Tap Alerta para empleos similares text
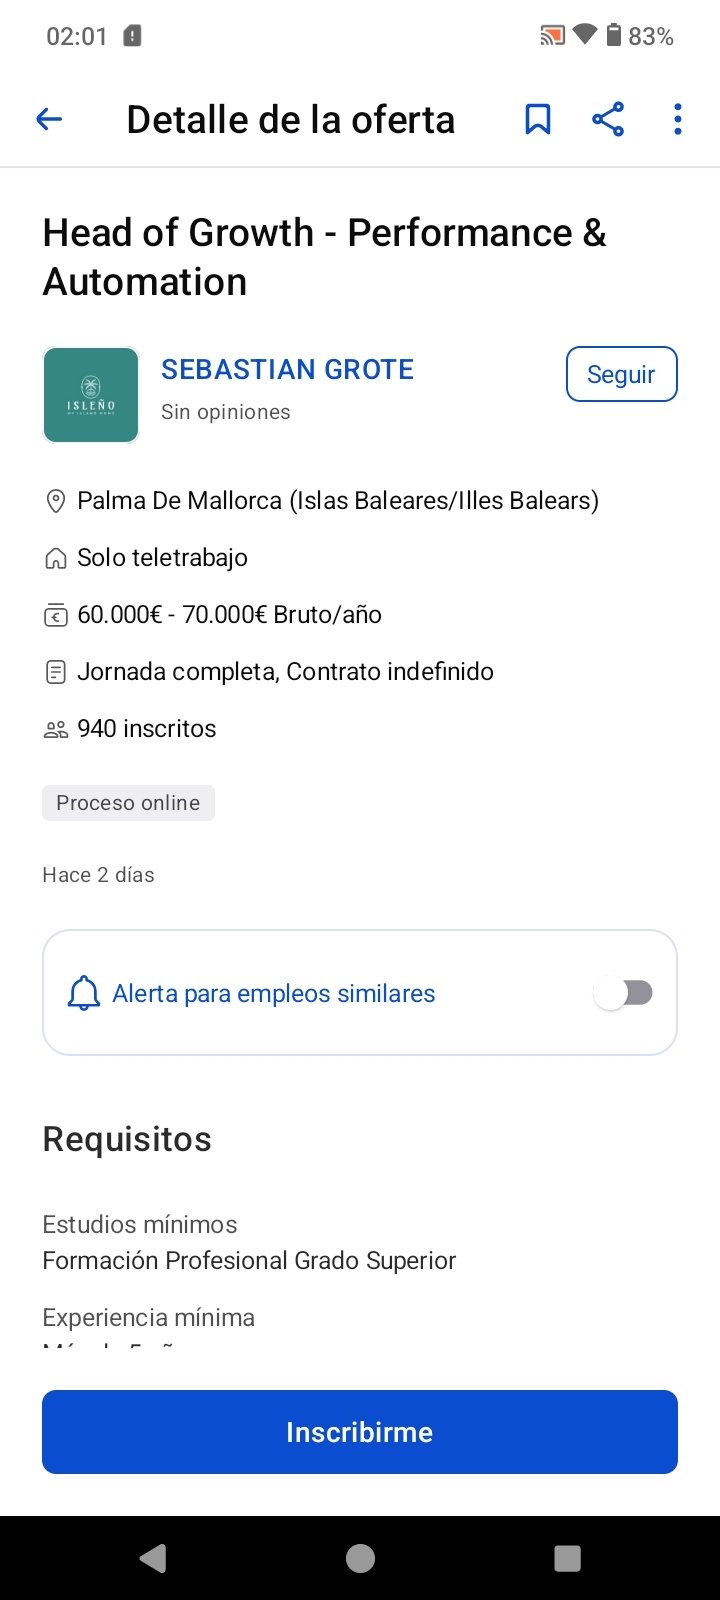The image size is (720, 1600). pos(274,993)
